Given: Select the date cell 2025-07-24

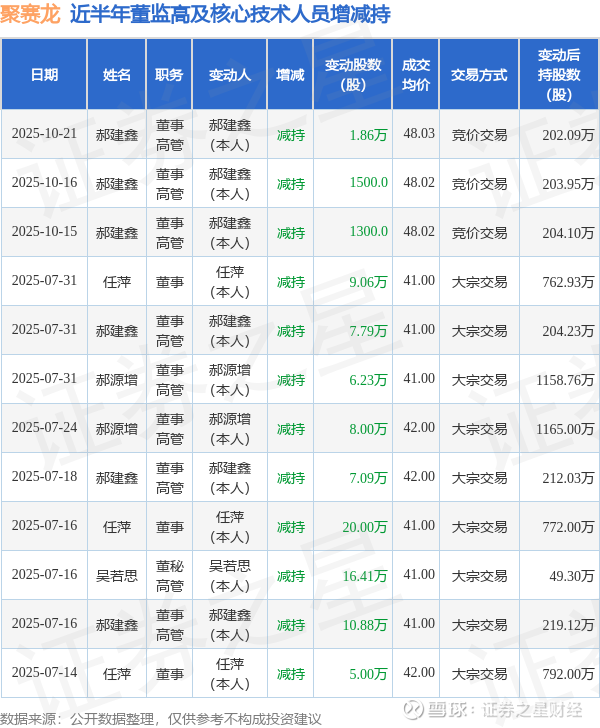Looking at the screenshot, I should (44, 428).
